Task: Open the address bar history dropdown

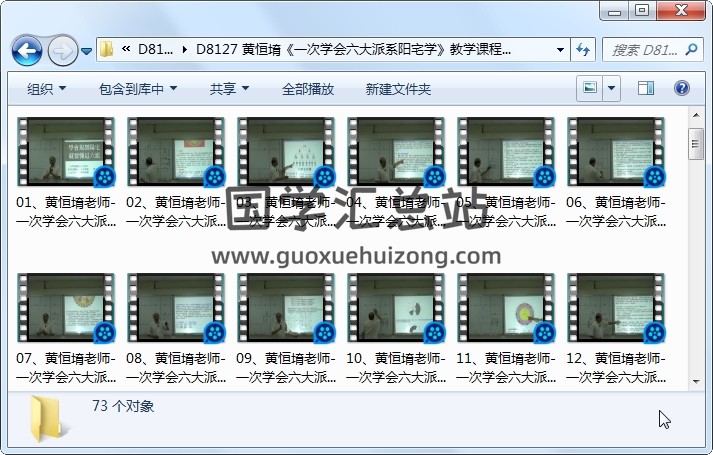Action: (560, 50)
